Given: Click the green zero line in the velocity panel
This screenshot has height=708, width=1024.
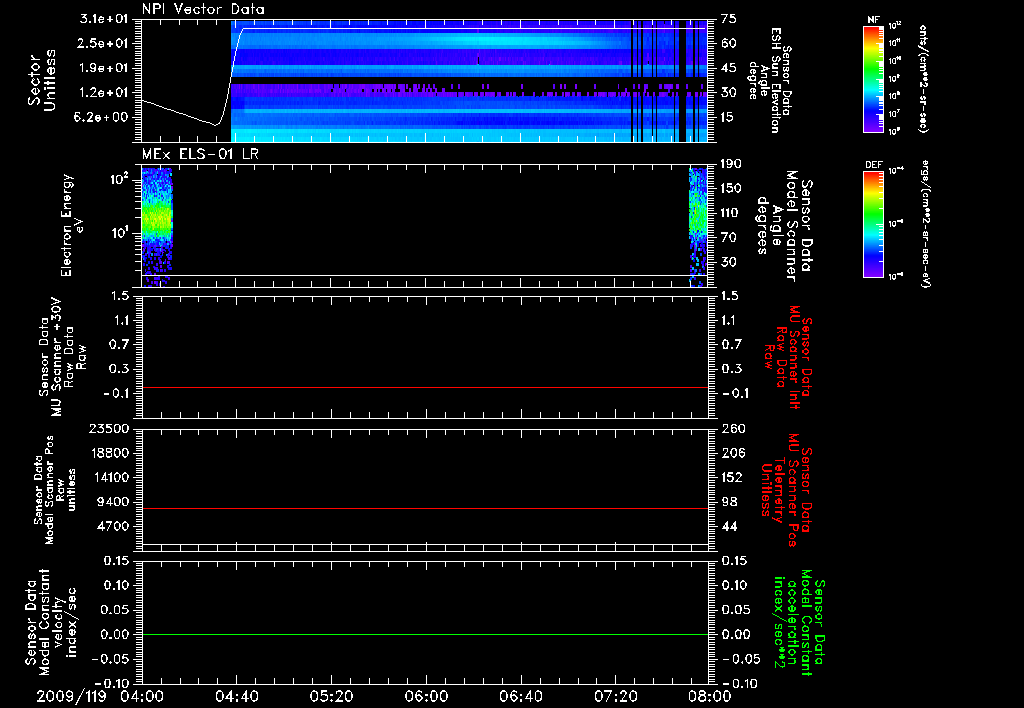Looking at the screenshot, I should (x=424, y=634).
